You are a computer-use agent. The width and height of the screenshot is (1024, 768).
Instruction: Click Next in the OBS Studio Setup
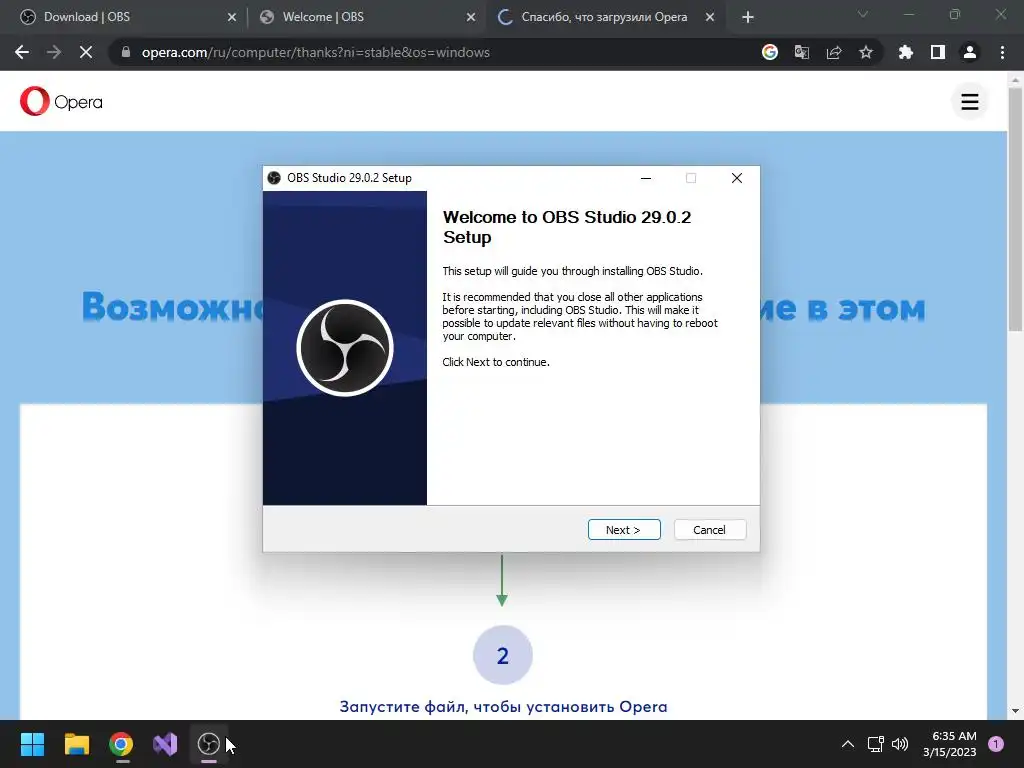[x=624, y=530]
